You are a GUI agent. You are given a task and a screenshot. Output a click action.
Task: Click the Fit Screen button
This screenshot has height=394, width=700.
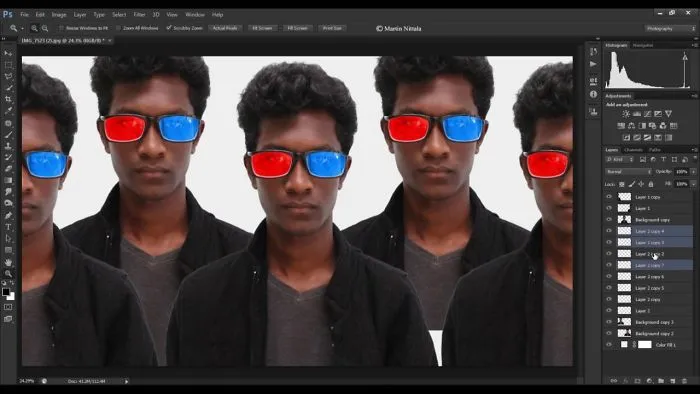click(x=262, y=28)
